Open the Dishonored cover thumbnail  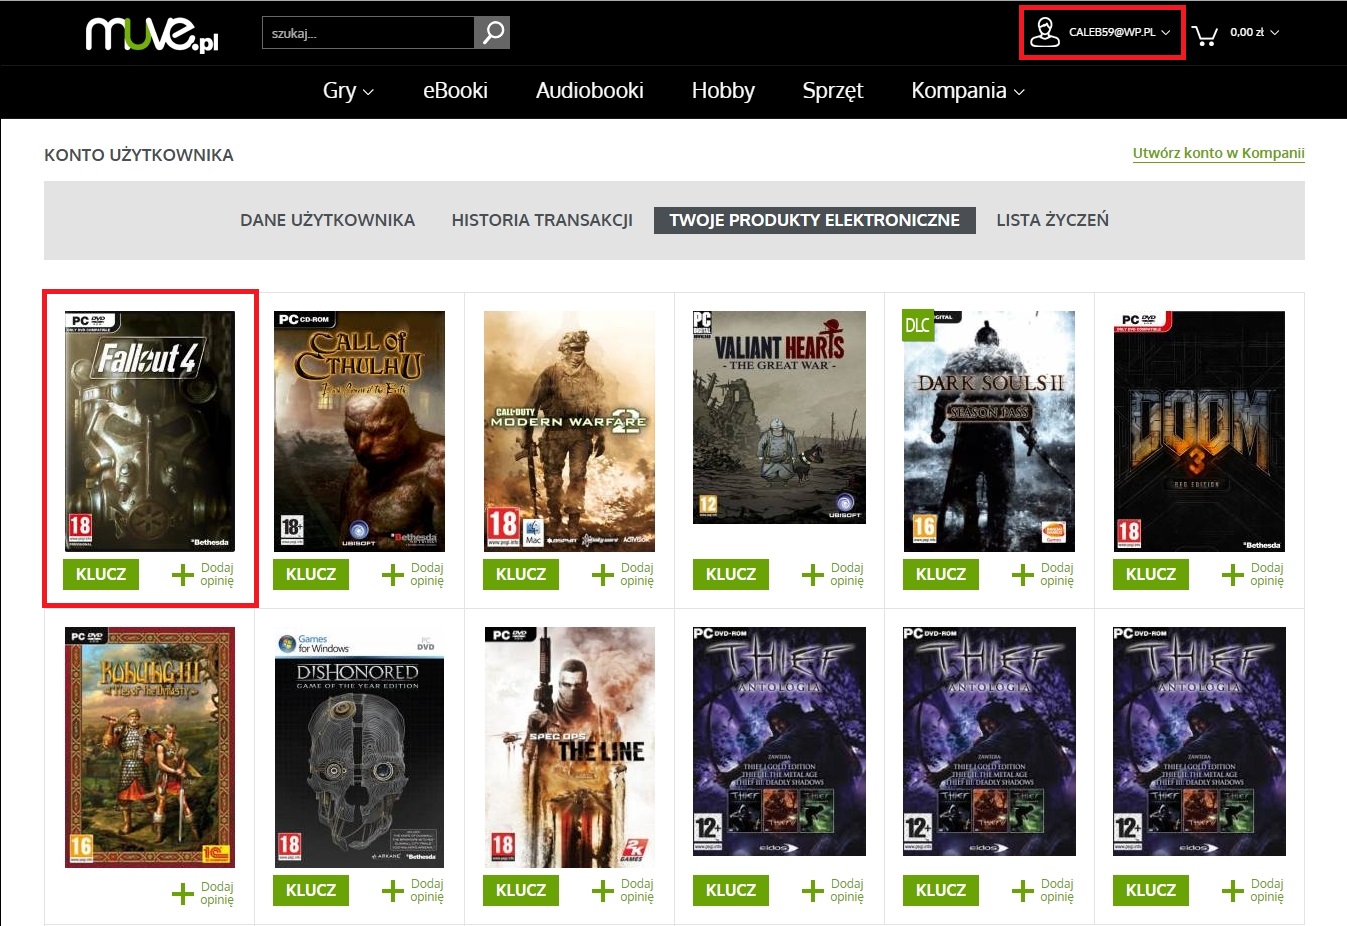(x=360, y=747)
